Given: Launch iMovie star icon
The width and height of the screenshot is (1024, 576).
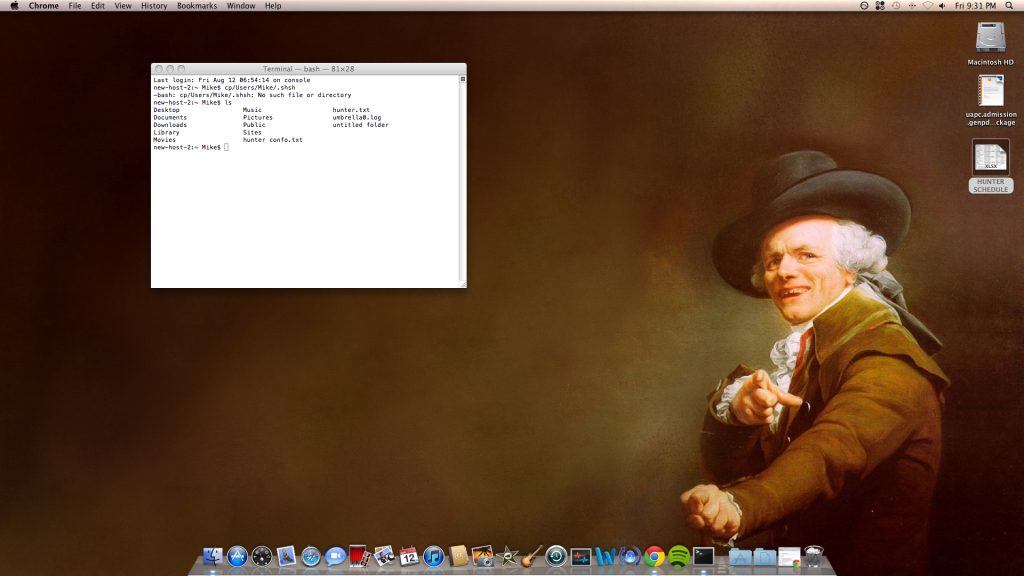Looking at the screenshot, I should 507,556.
